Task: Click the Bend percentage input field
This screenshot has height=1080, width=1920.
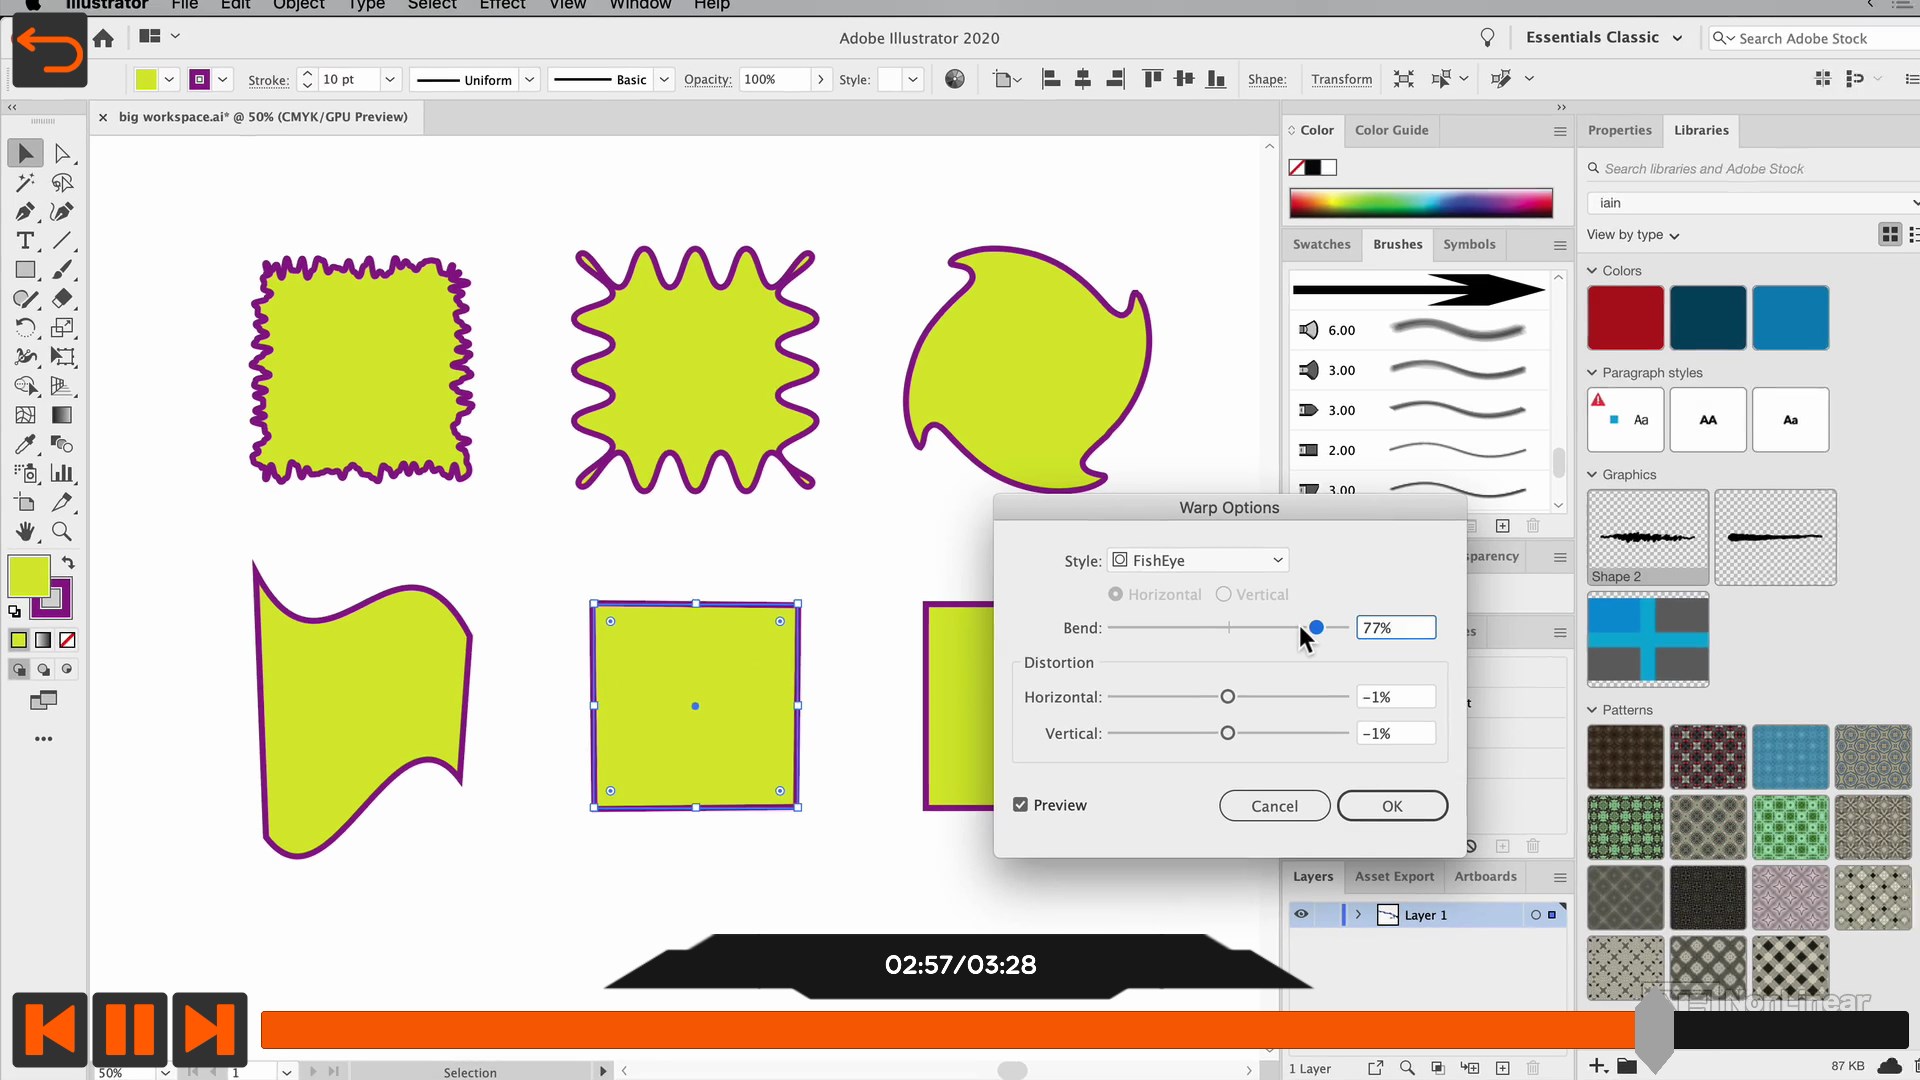Action: [1396, 628]
